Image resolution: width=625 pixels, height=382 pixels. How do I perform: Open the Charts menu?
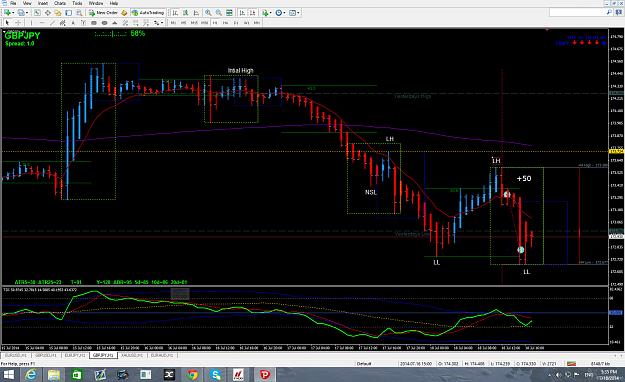(60, 3)
